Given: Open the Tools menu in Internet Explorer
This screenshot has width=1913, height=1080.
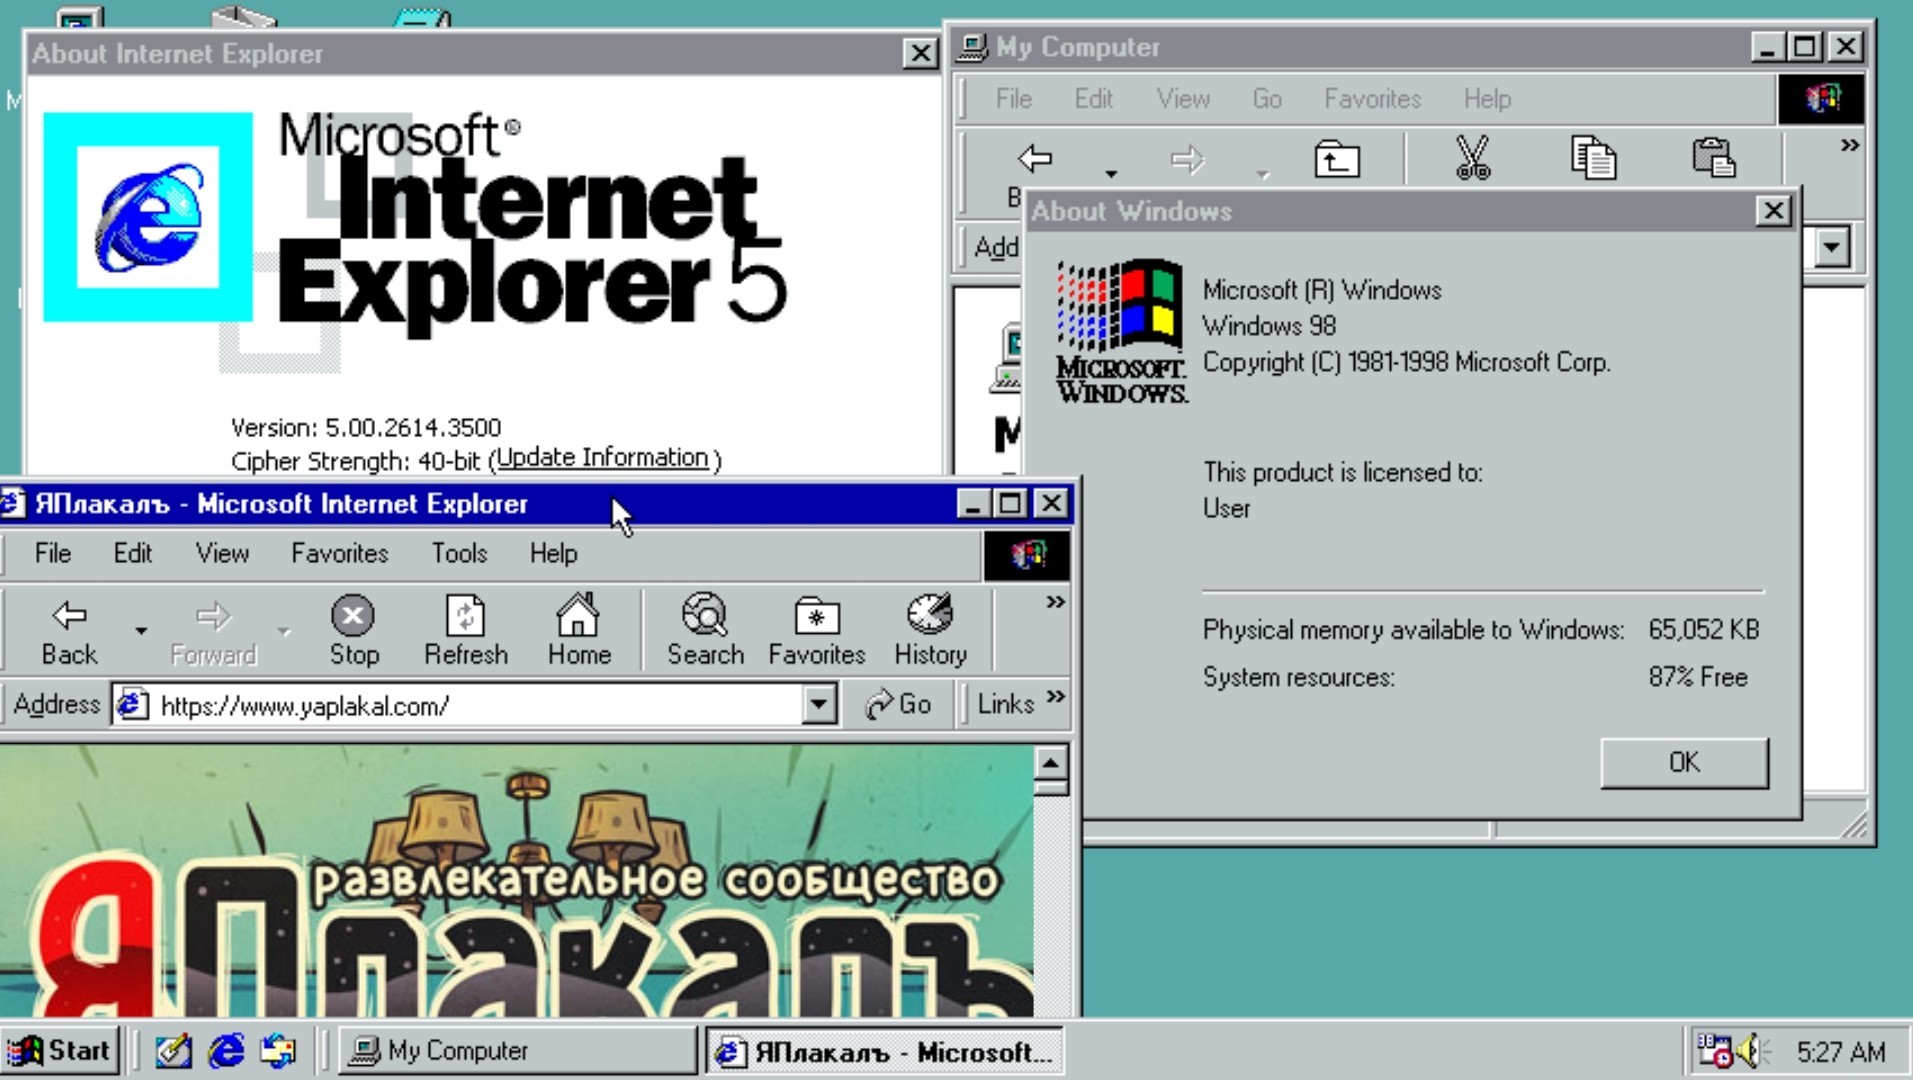Looking at the screenshot, I should tap(459, 553).
